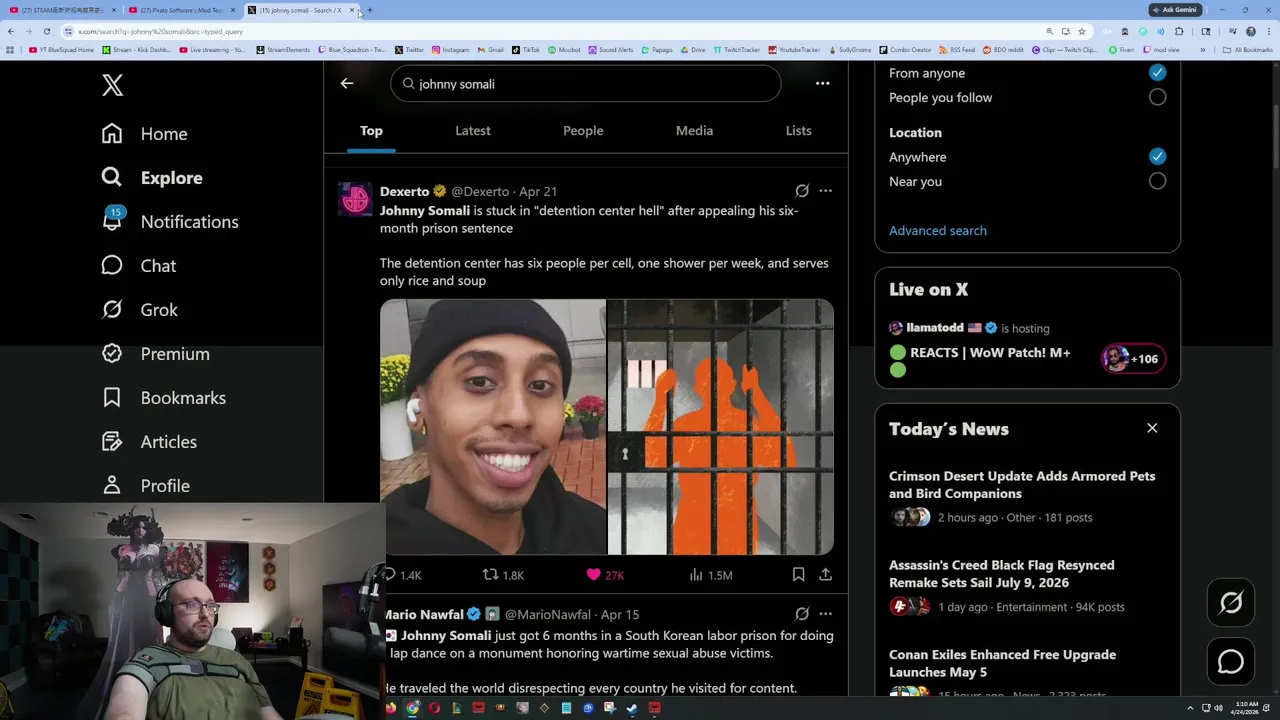Switch to People tab
Screen dimensions: 1280x720
pos(583,131)
